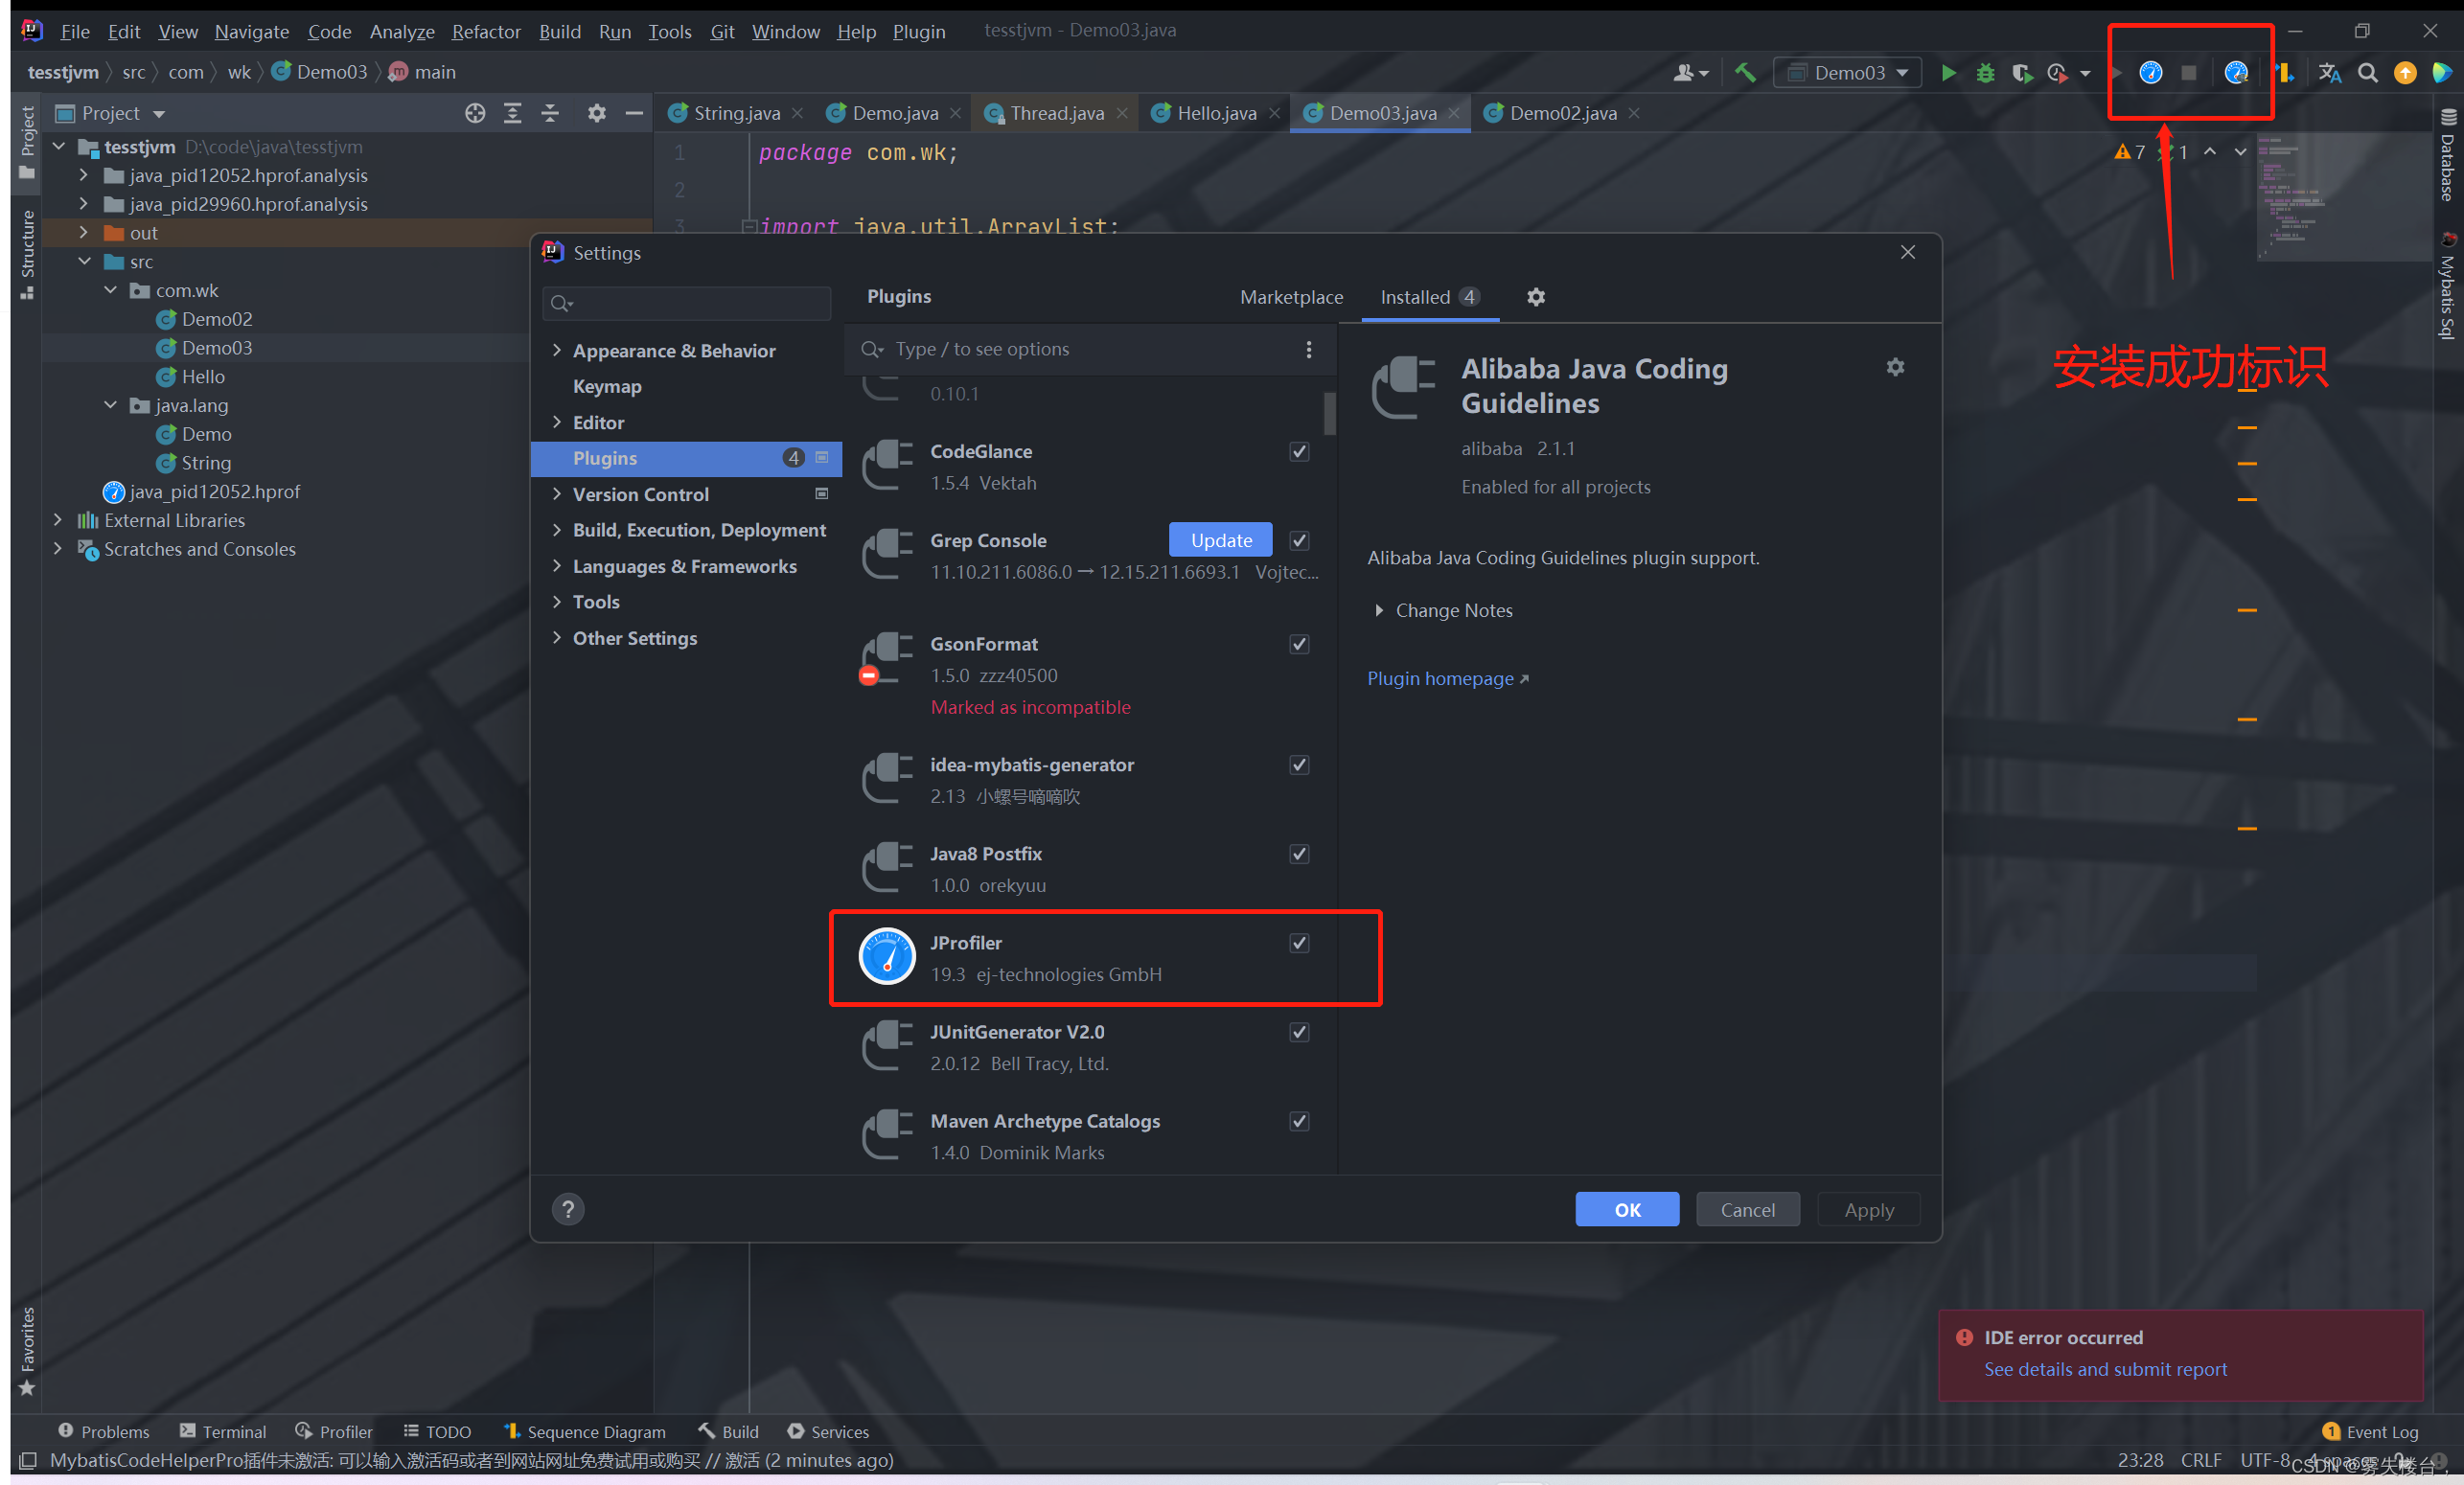Expand Change Notes disclosure triangle
2464x1485 pixels.
pos(1379,610)
